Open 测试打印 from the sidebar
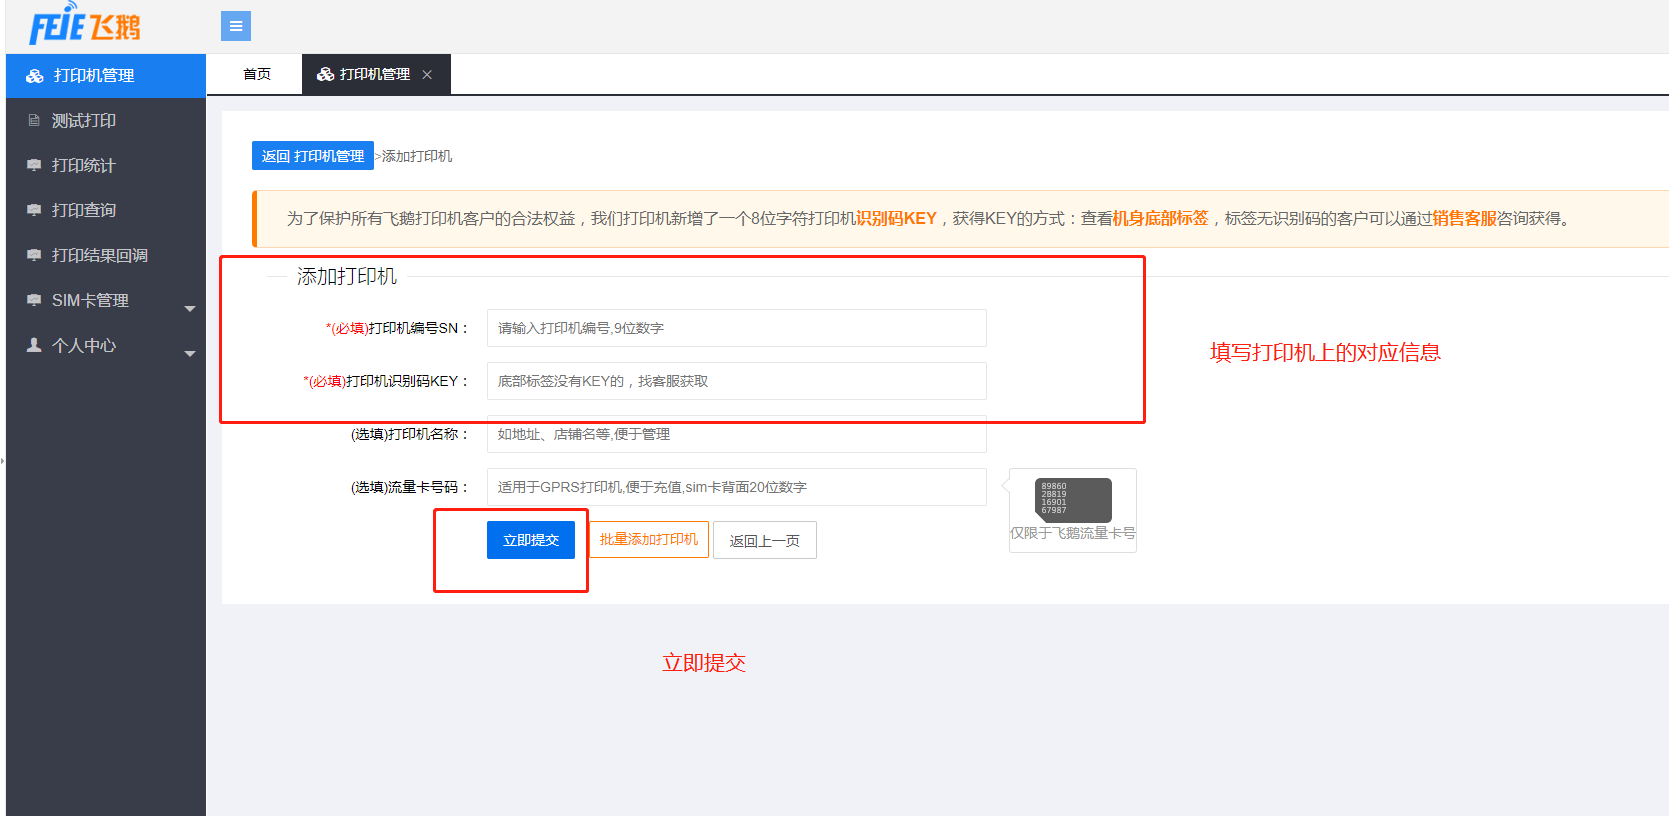Image resolution: width=1669 pixels, height=816 pixels. pyautogui.click(x=84, y=121)
